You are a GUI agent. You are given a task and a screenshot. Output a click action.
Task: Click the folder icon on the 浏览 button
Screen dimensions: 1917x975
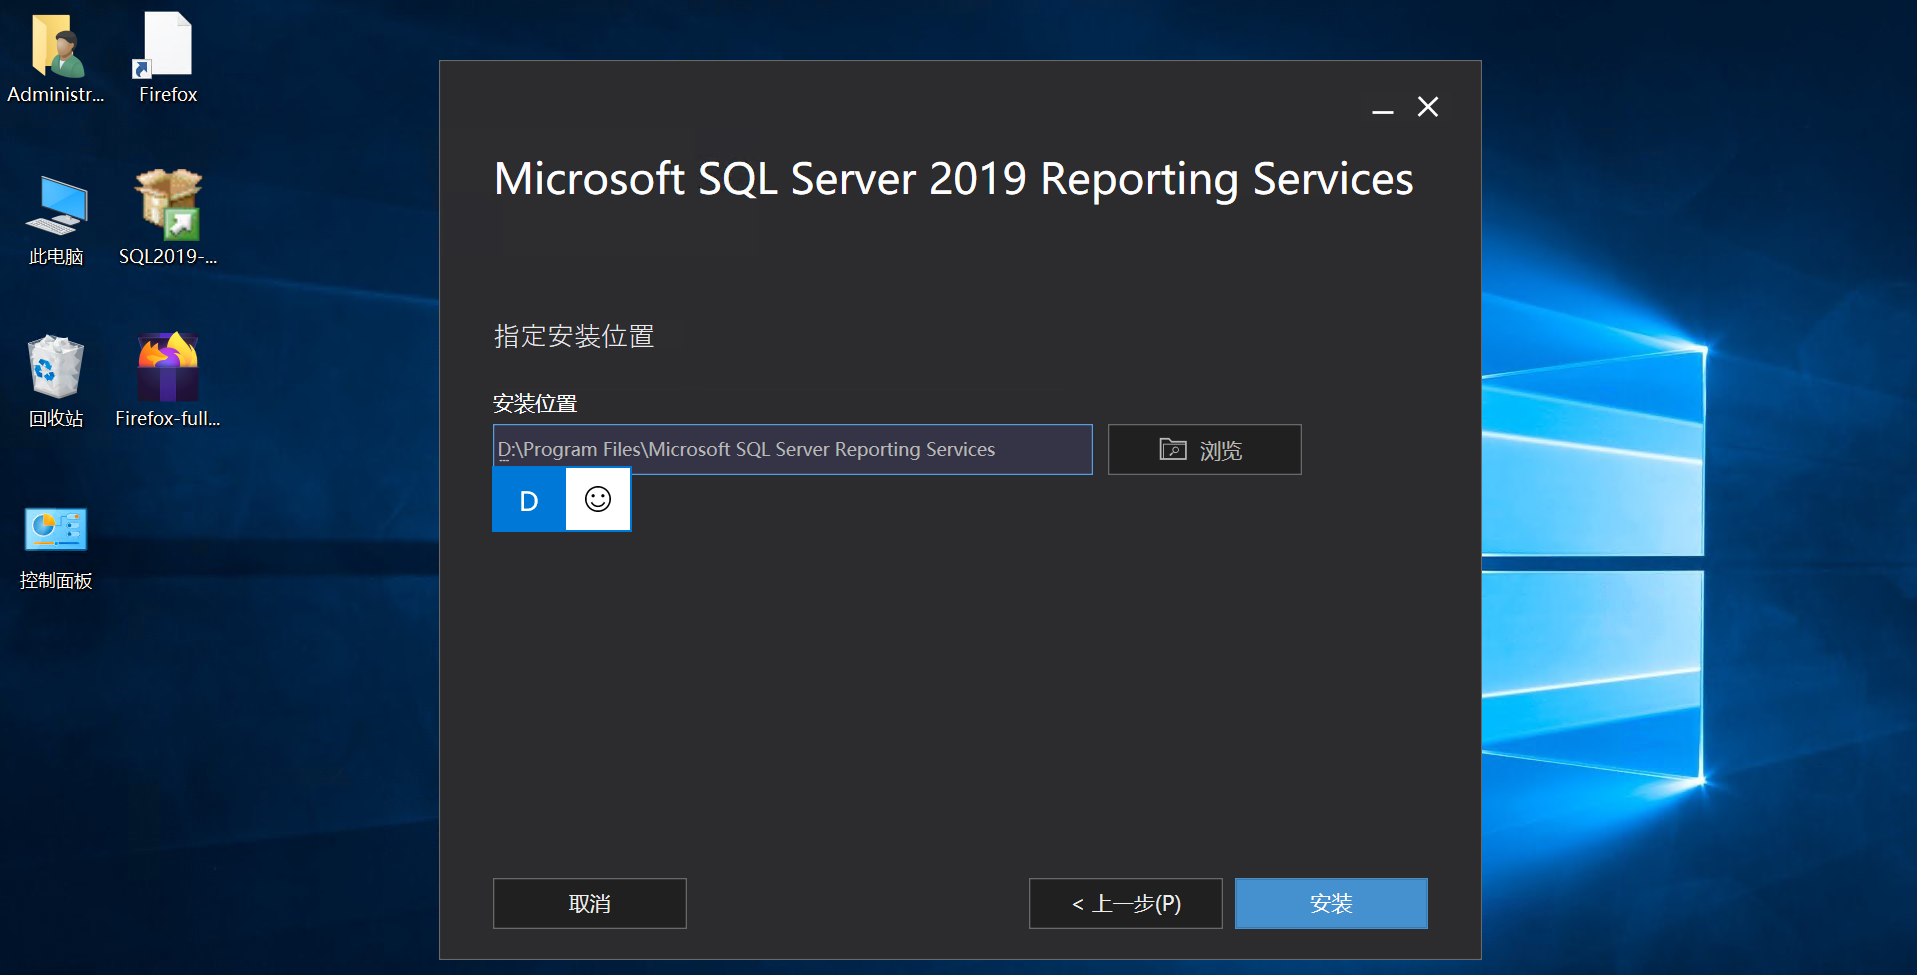click(x=1173, y=450)
